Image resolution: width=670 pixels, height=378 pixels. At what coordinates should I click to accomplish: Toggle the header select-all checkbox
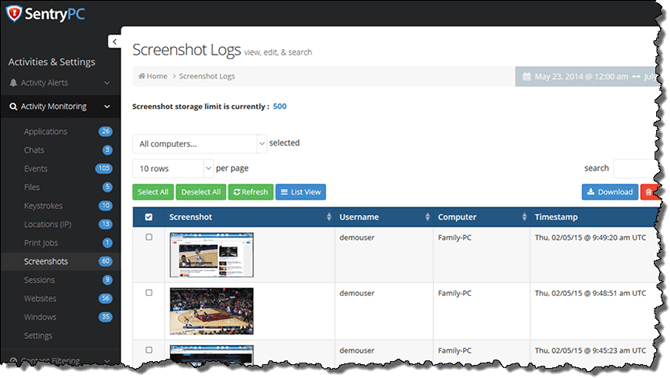click(149, 217)
